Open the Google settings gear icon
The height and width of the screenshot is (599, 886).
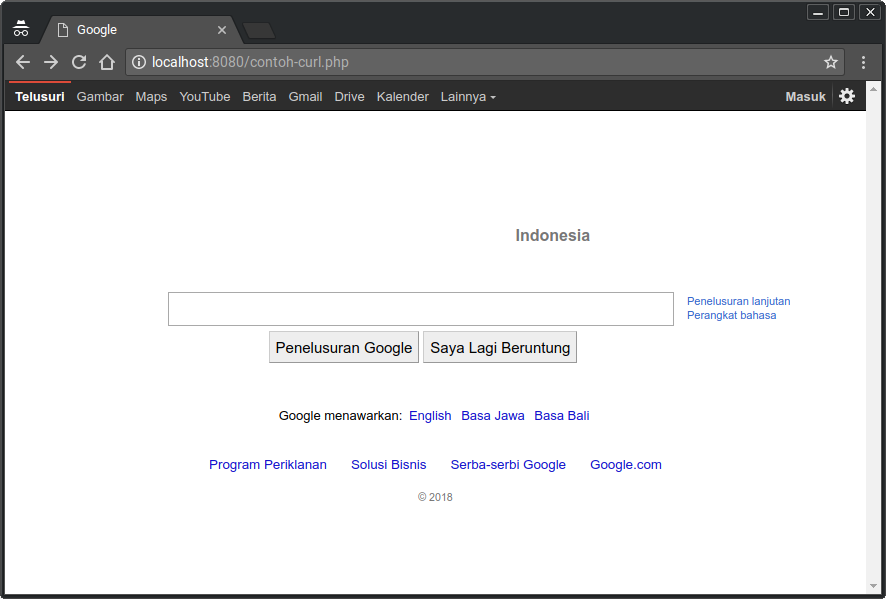[x=847, y=96]
